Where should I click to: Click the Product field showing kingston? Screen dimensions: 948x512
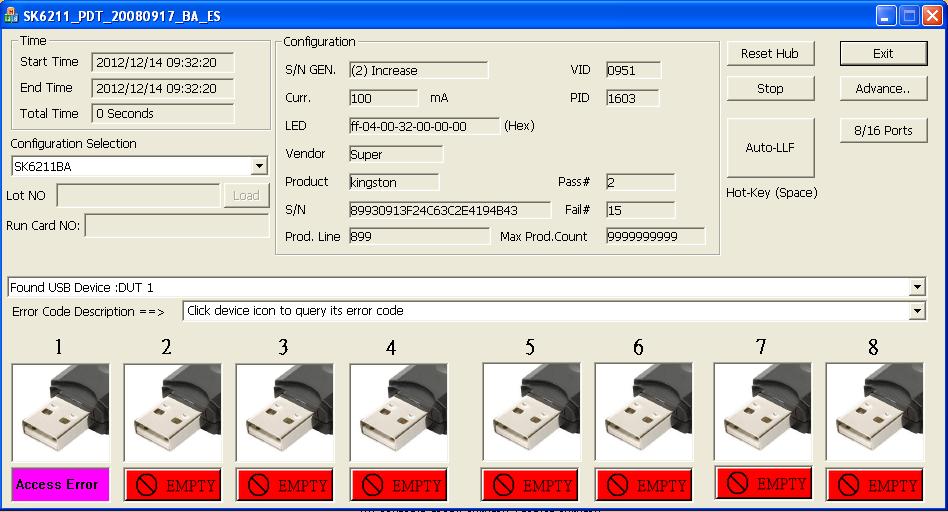[394, 182]
